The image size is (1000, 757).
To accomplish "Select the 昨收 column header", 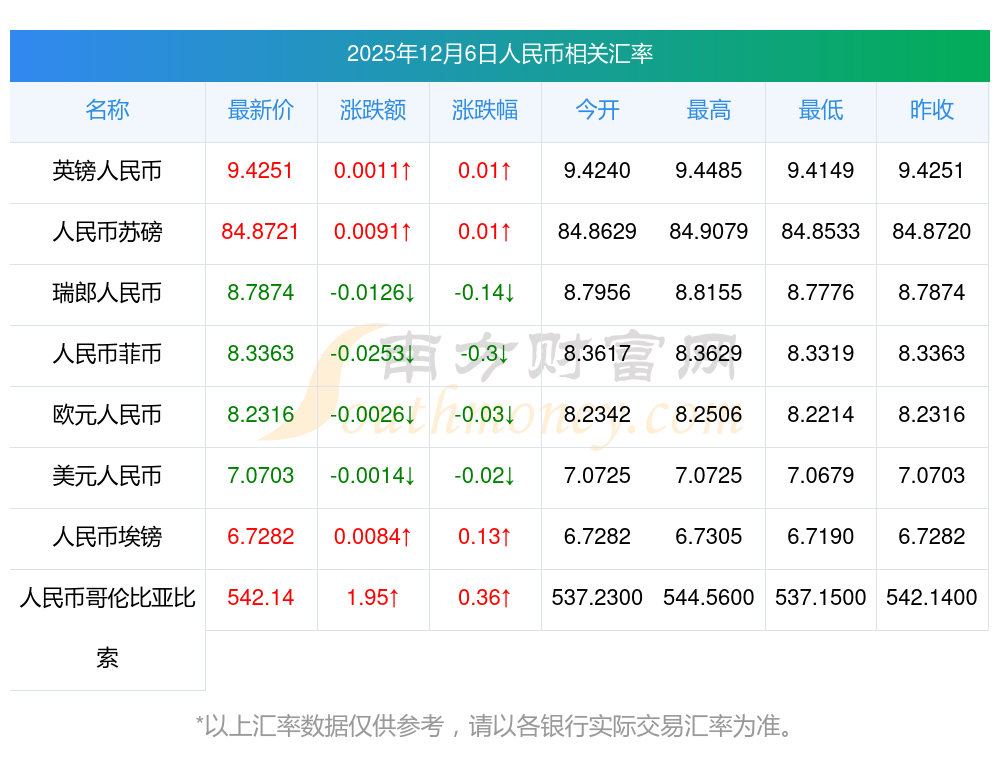I will coord(932,110).
